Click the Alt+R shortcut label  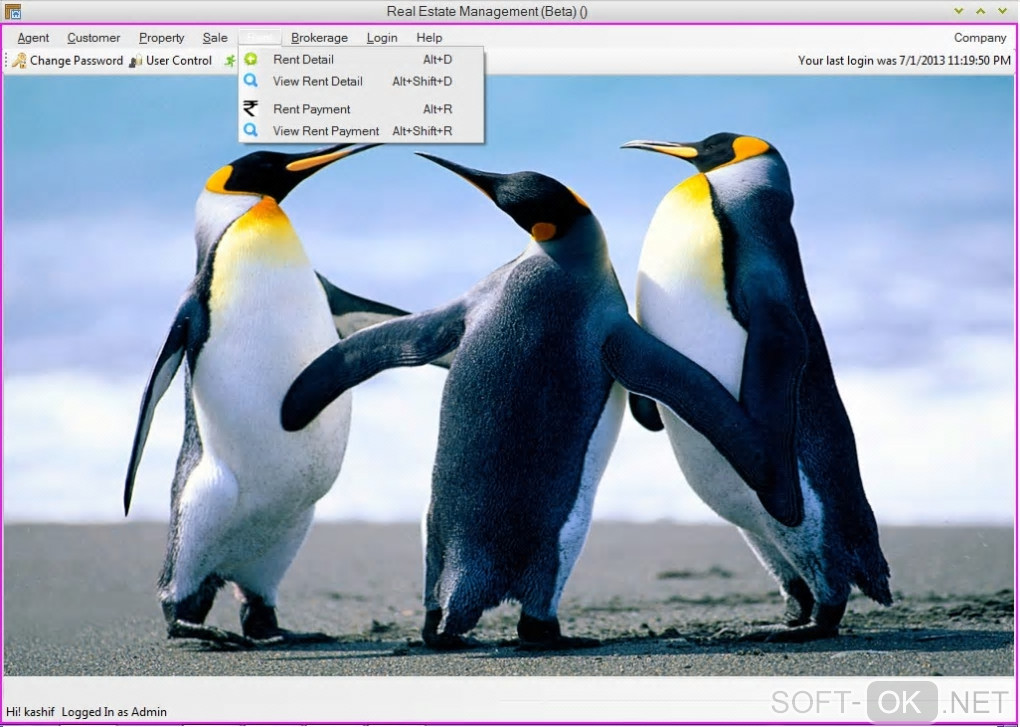tap(437, 109)
